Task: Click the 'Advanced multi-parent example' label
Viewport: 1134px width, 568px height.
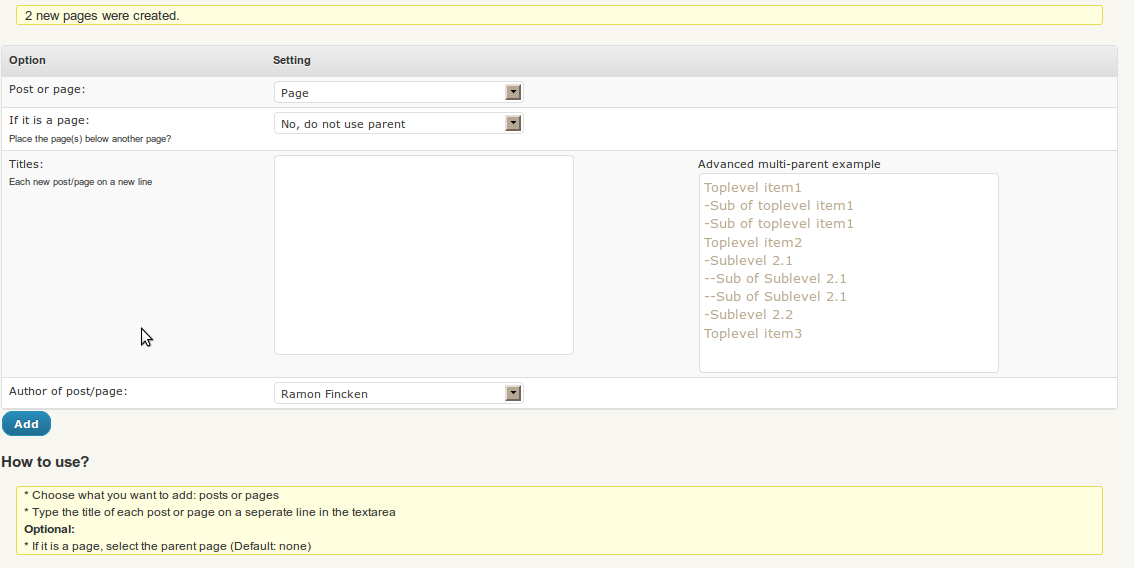Action: pyautogui.click(x=789, y=164)
